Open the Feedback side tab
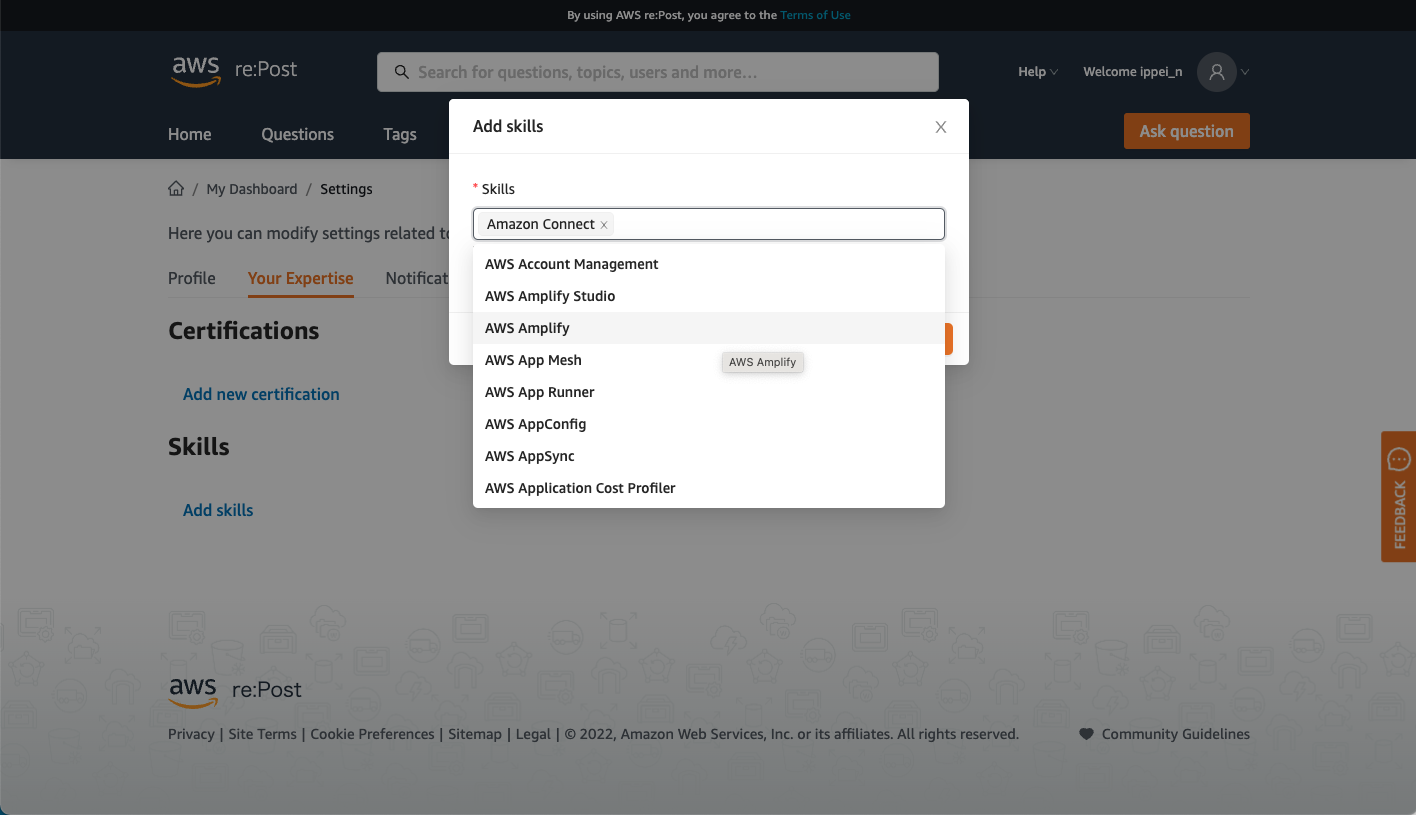Screen dimensions: 1416x815 1398,496
